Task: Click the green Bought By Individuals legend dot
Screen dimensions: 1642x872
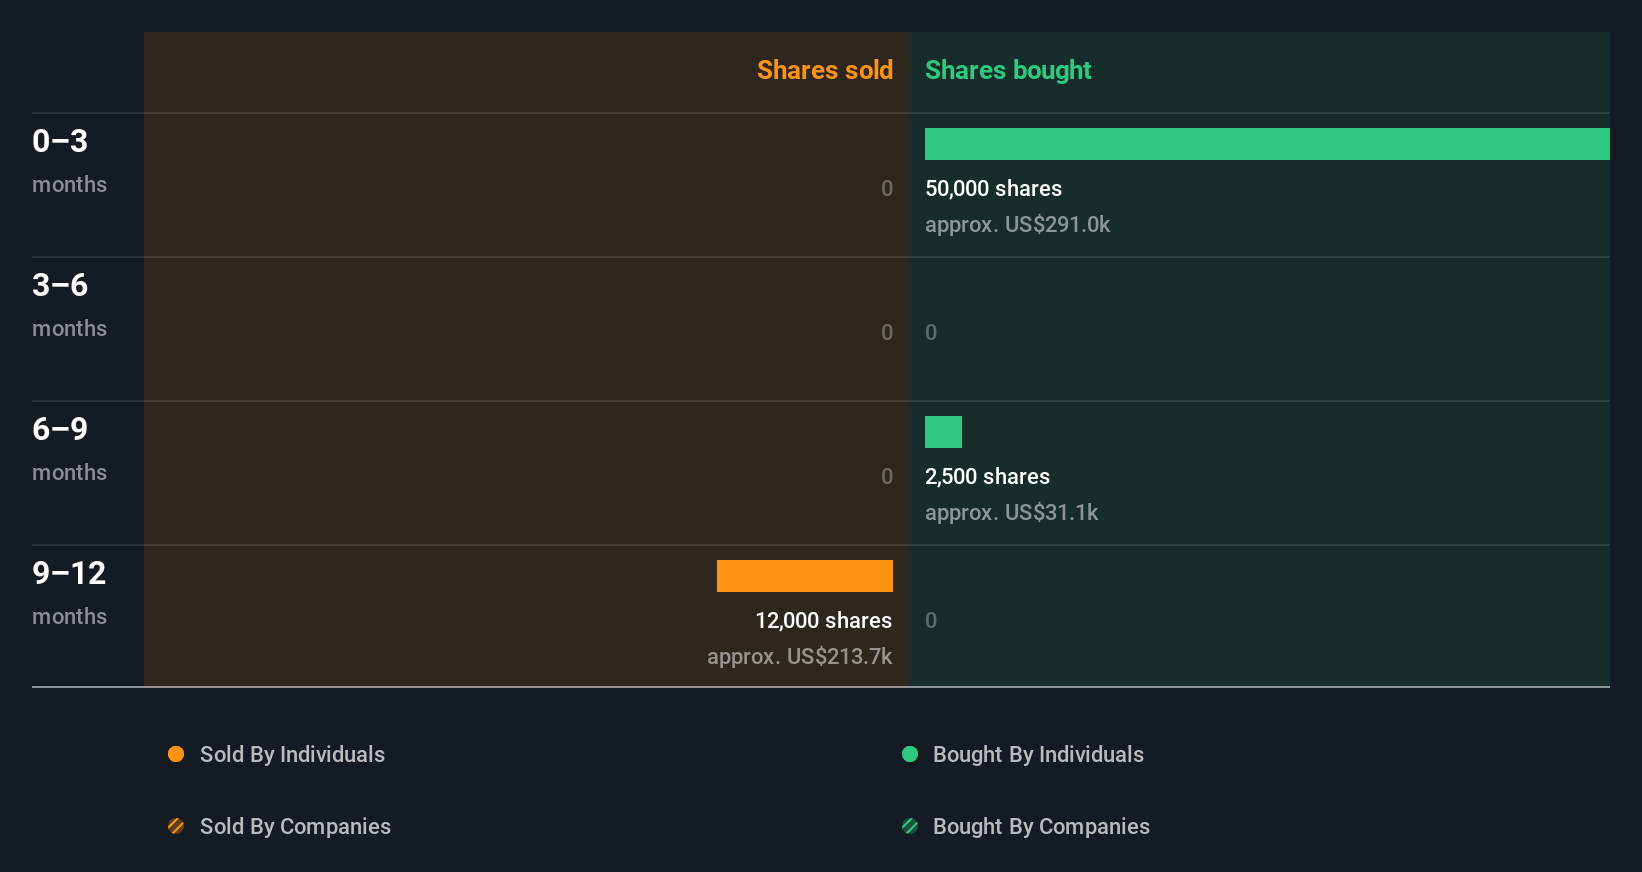Action: [x=910, y=754]
